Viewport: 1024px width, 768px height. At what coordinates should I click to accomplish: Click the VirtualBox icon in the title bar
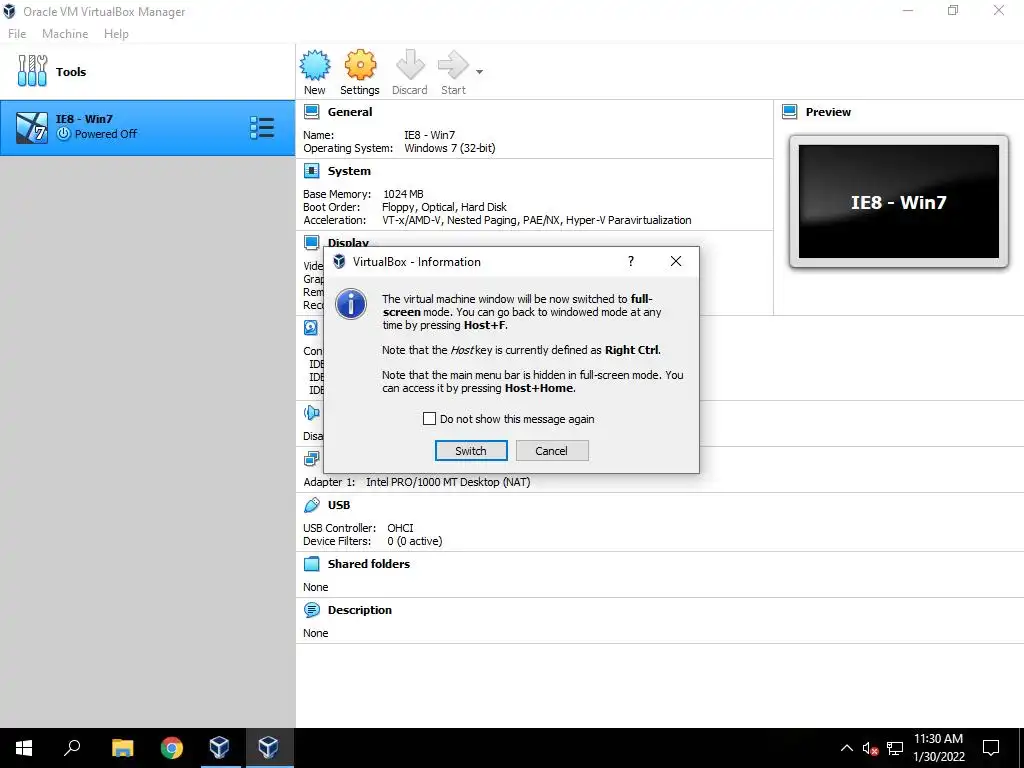click(9, 11)
